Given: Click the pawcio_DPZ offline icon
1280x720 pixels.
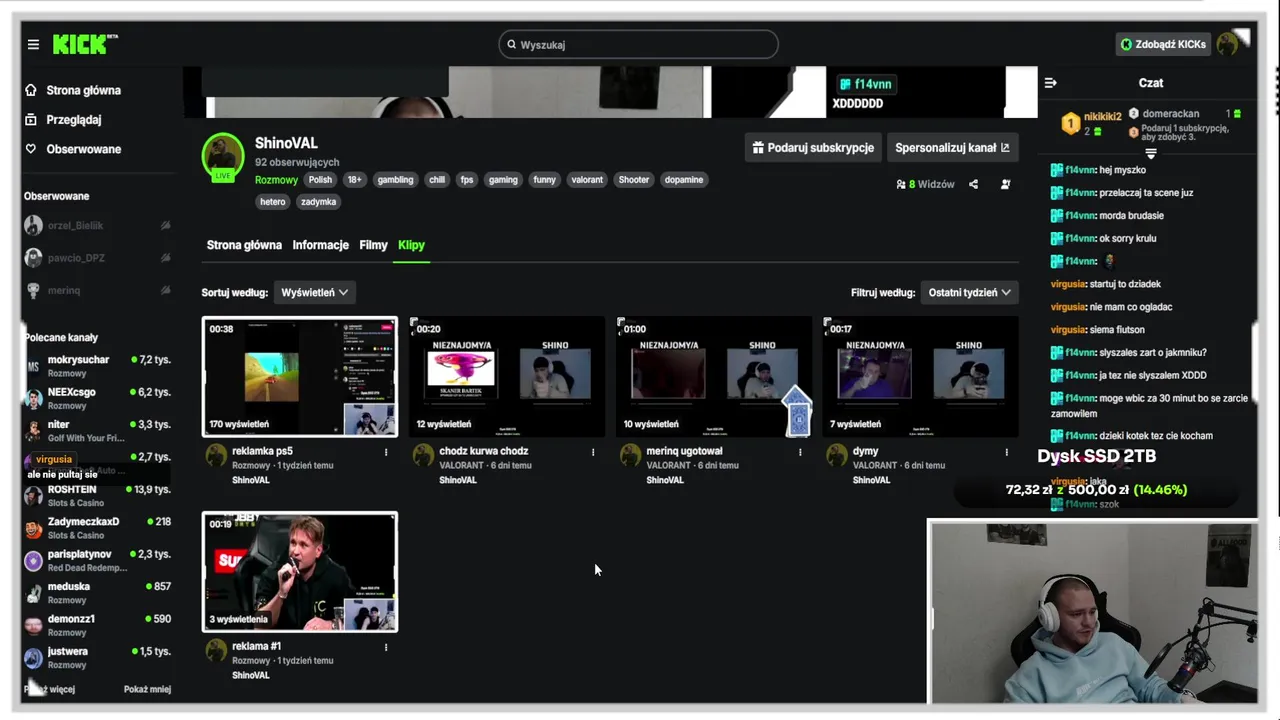Looking at the screenshot, I should point(165,258).
